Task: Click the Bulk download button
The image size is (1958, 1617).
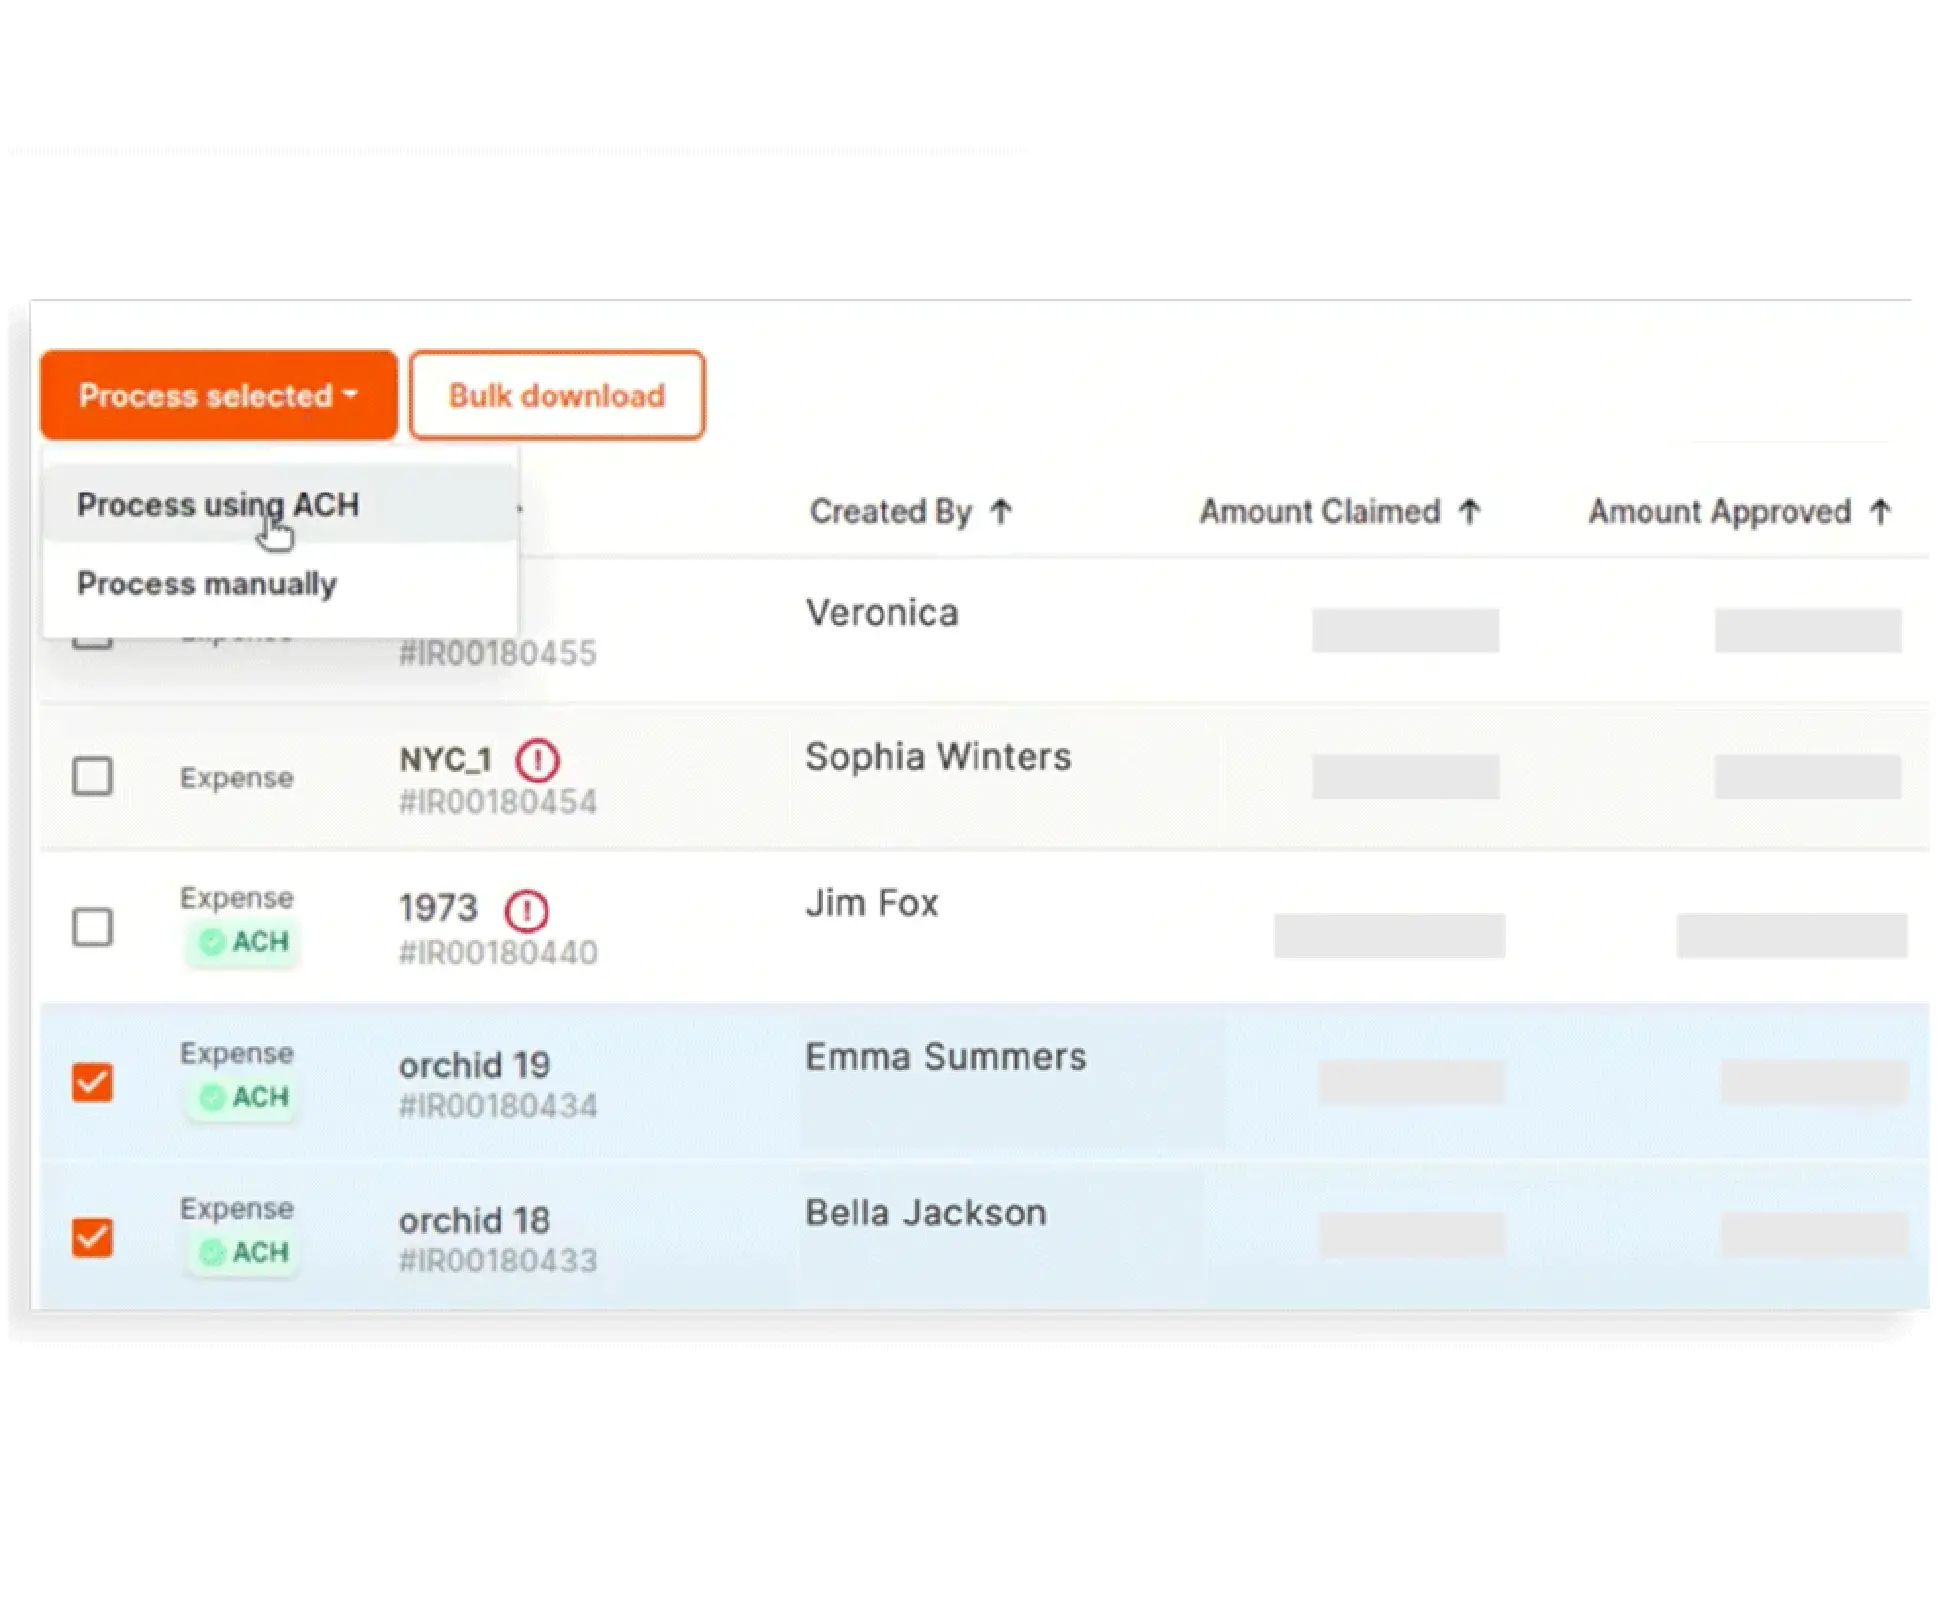Action: pyautogui.click(x=556, y=395)
